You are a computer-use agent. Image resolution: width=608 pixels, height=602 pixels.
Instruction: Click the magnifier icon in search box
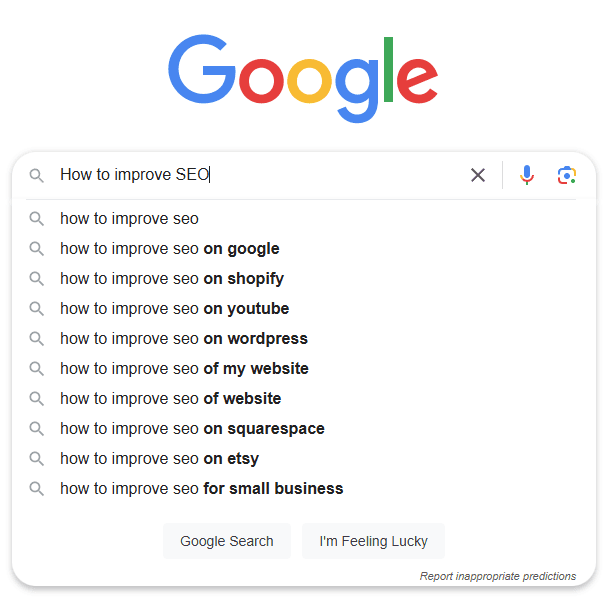click(37, 175)
